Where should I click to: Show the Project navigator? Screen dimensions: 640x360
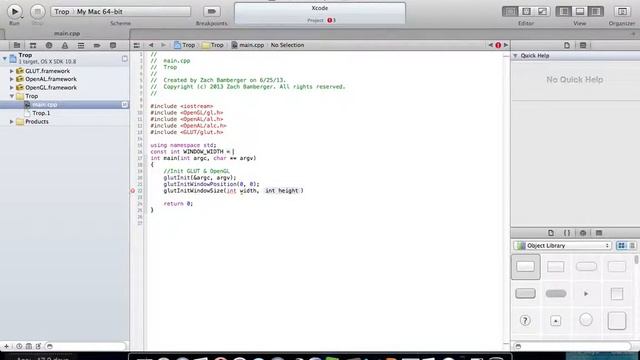[17, 45]
